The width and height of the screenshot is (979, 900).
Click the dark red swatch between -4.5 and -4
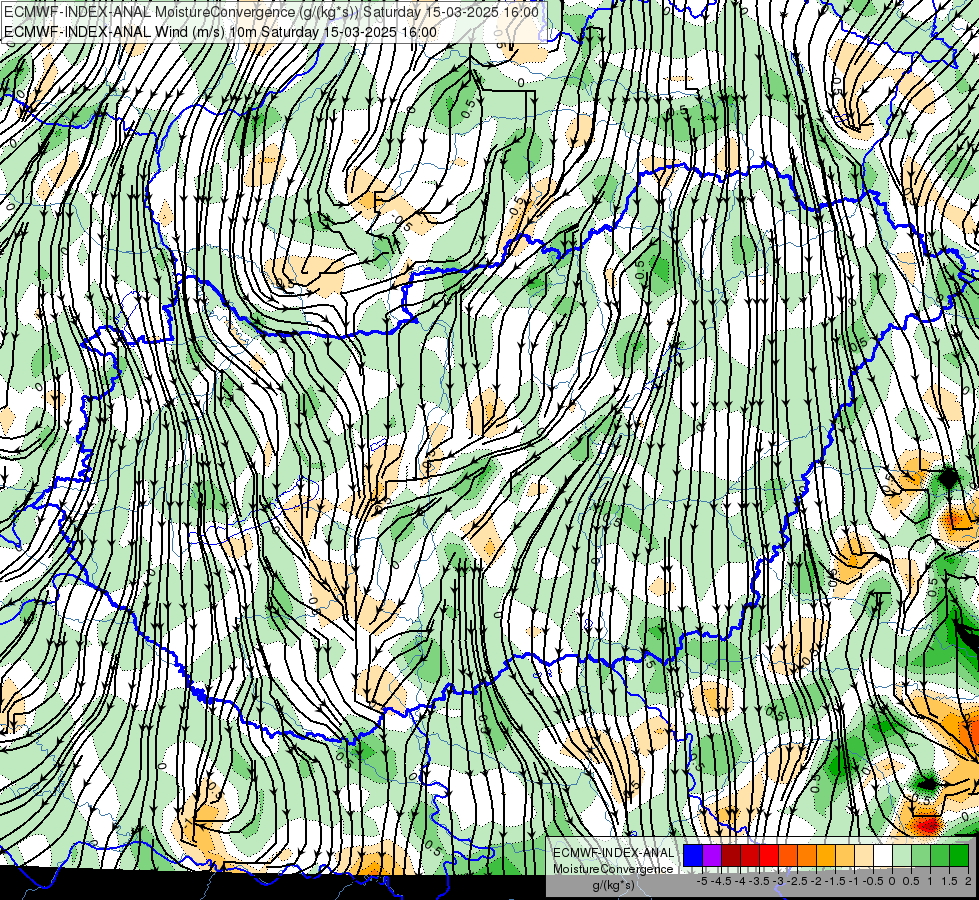point(731,855)
